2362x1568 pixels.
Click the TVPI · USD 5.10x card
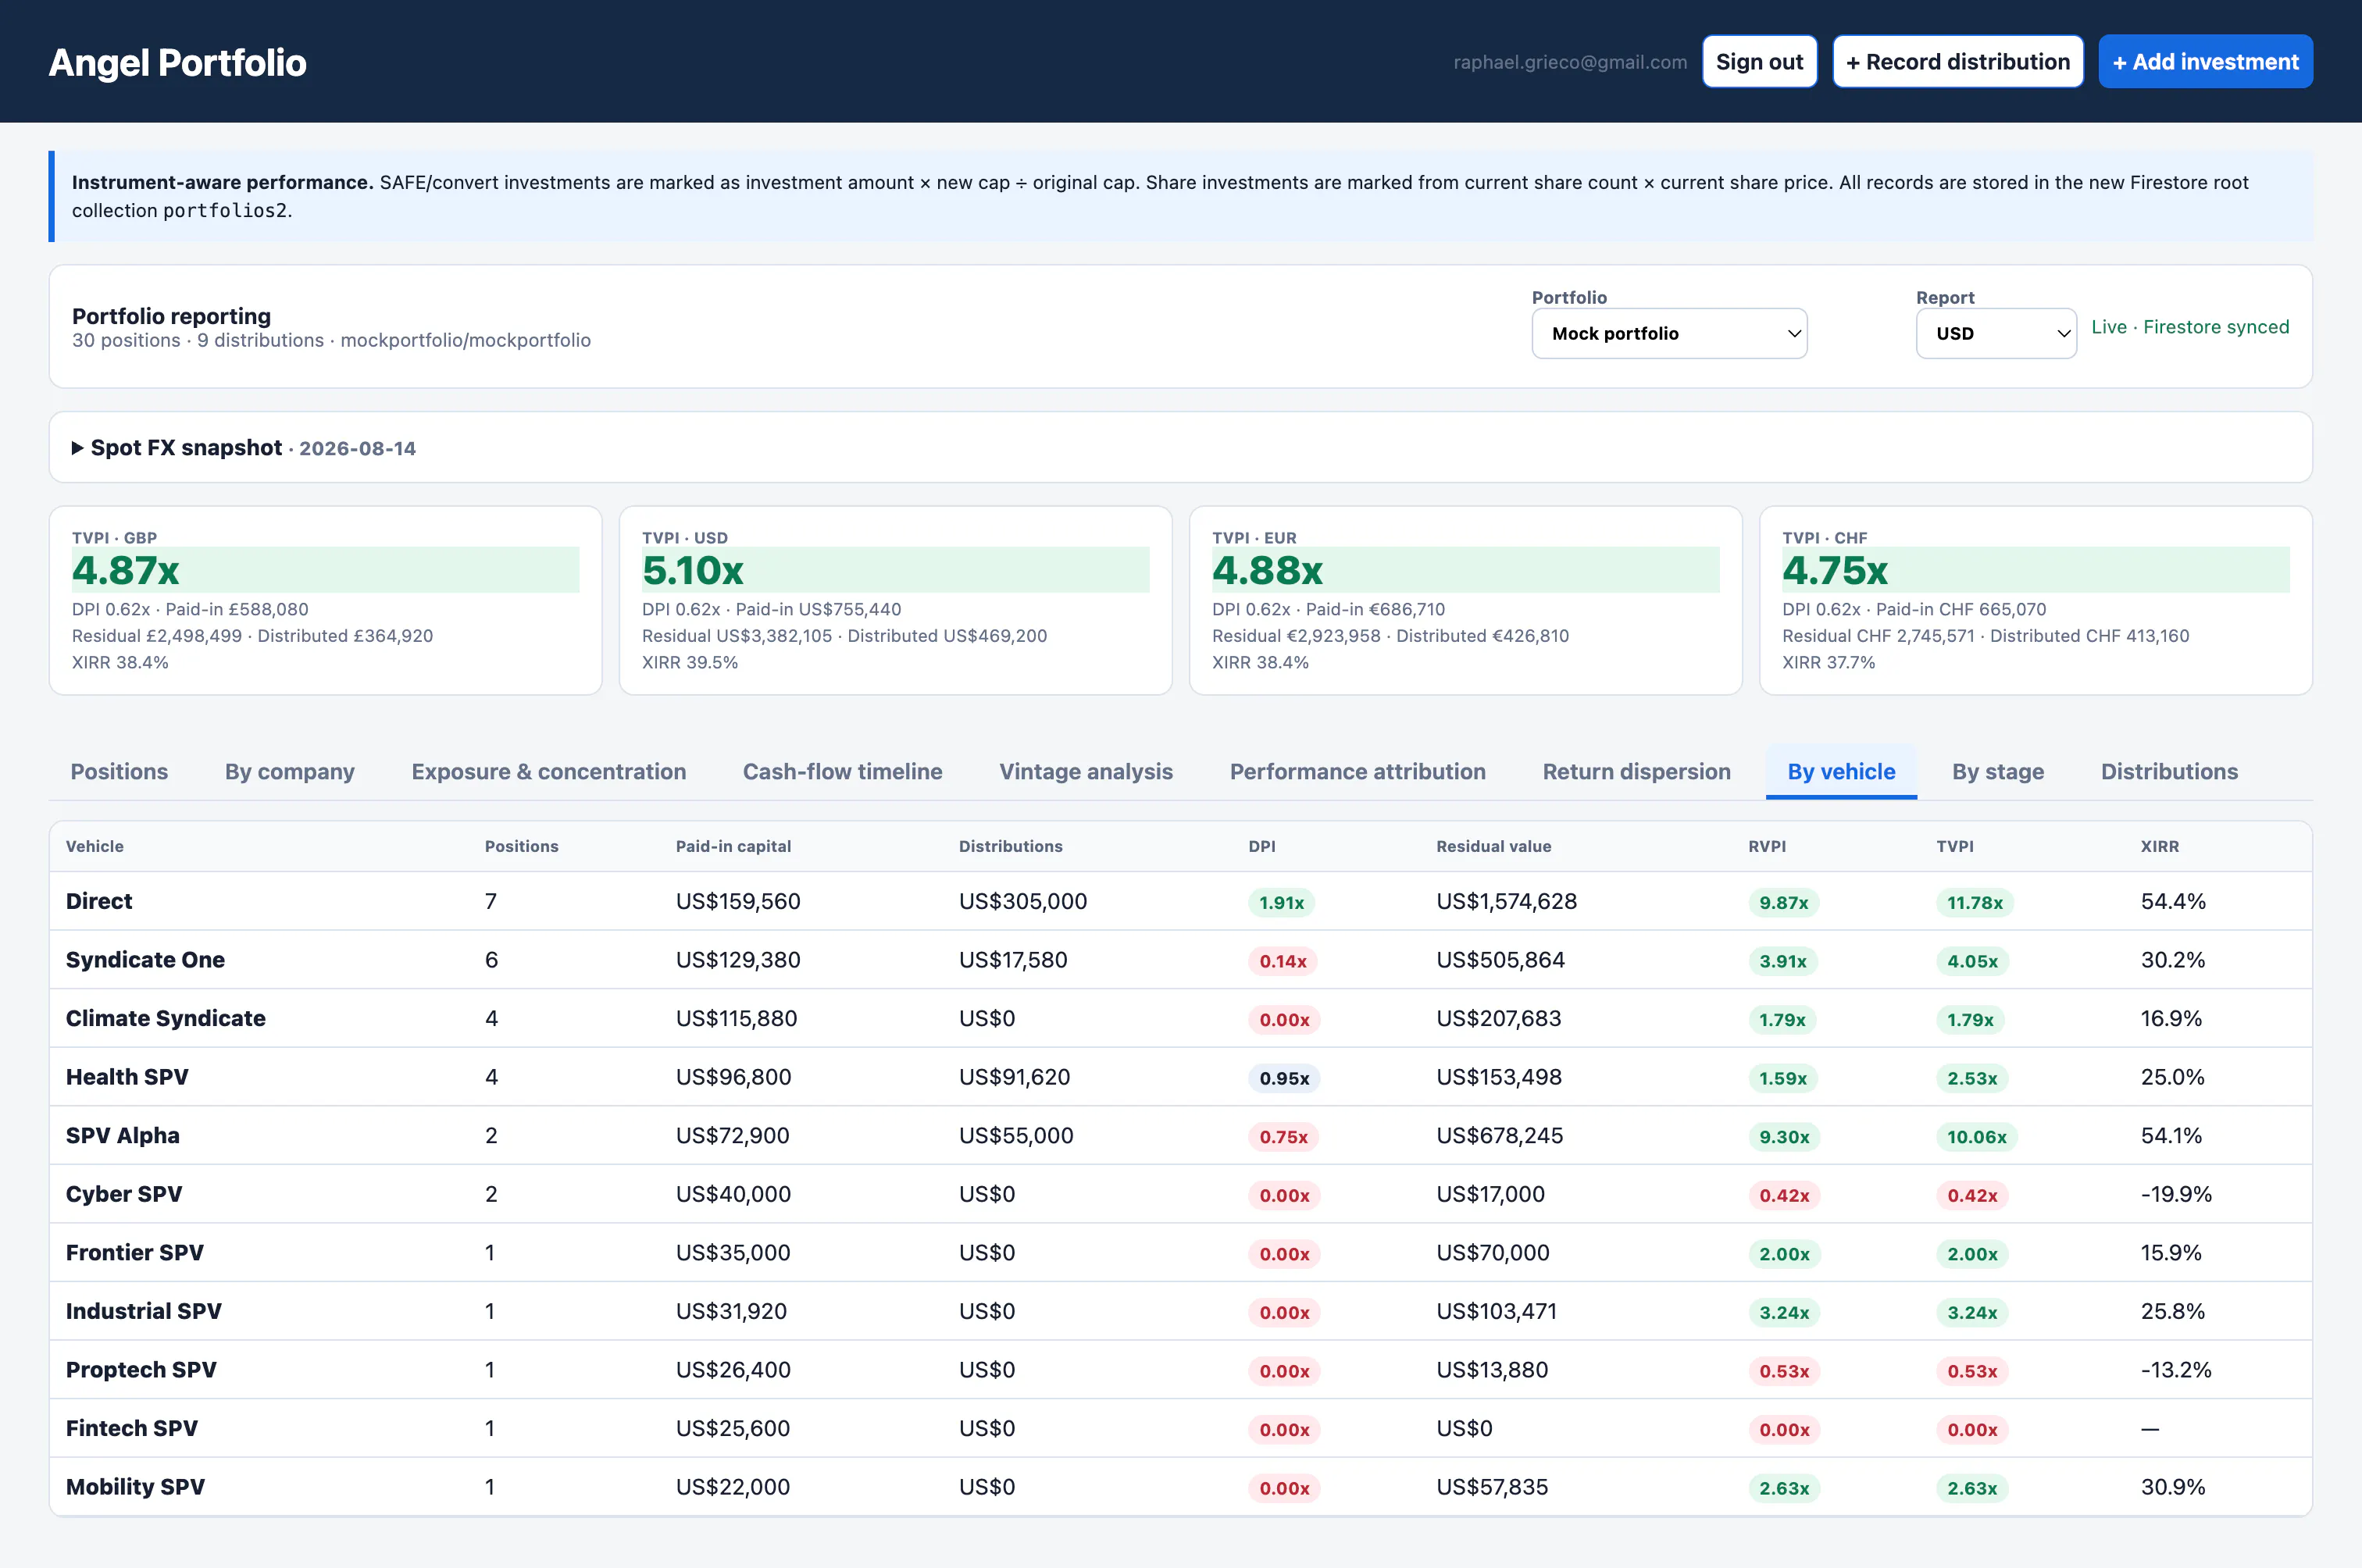[895, 600]
